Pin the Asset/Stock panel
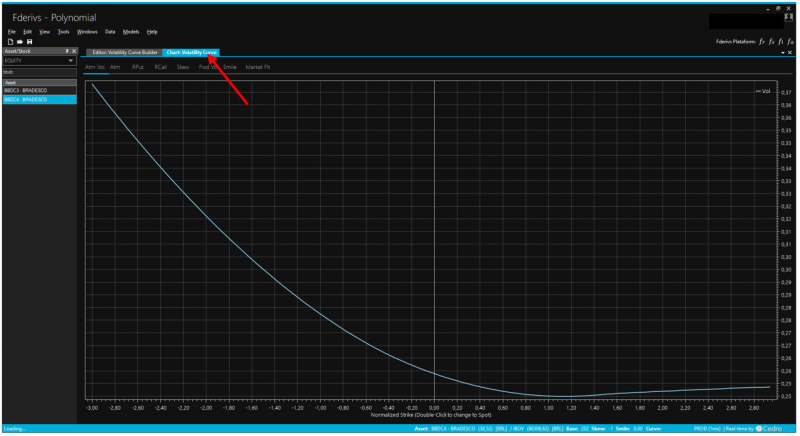The image size is (800, 436). pyautogui.click(x=67, y=51)
